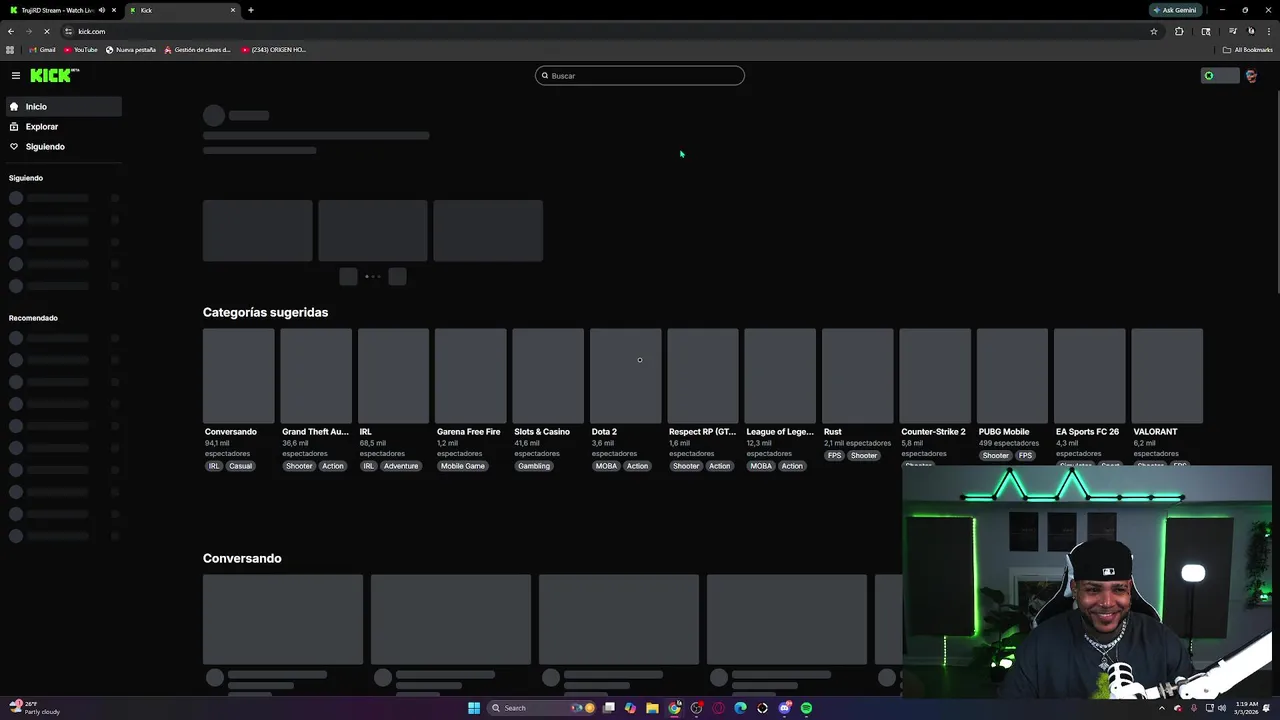Open the Copilot taskbar icon
This screenshot has height=720, width=1280.
pos(630,708)
